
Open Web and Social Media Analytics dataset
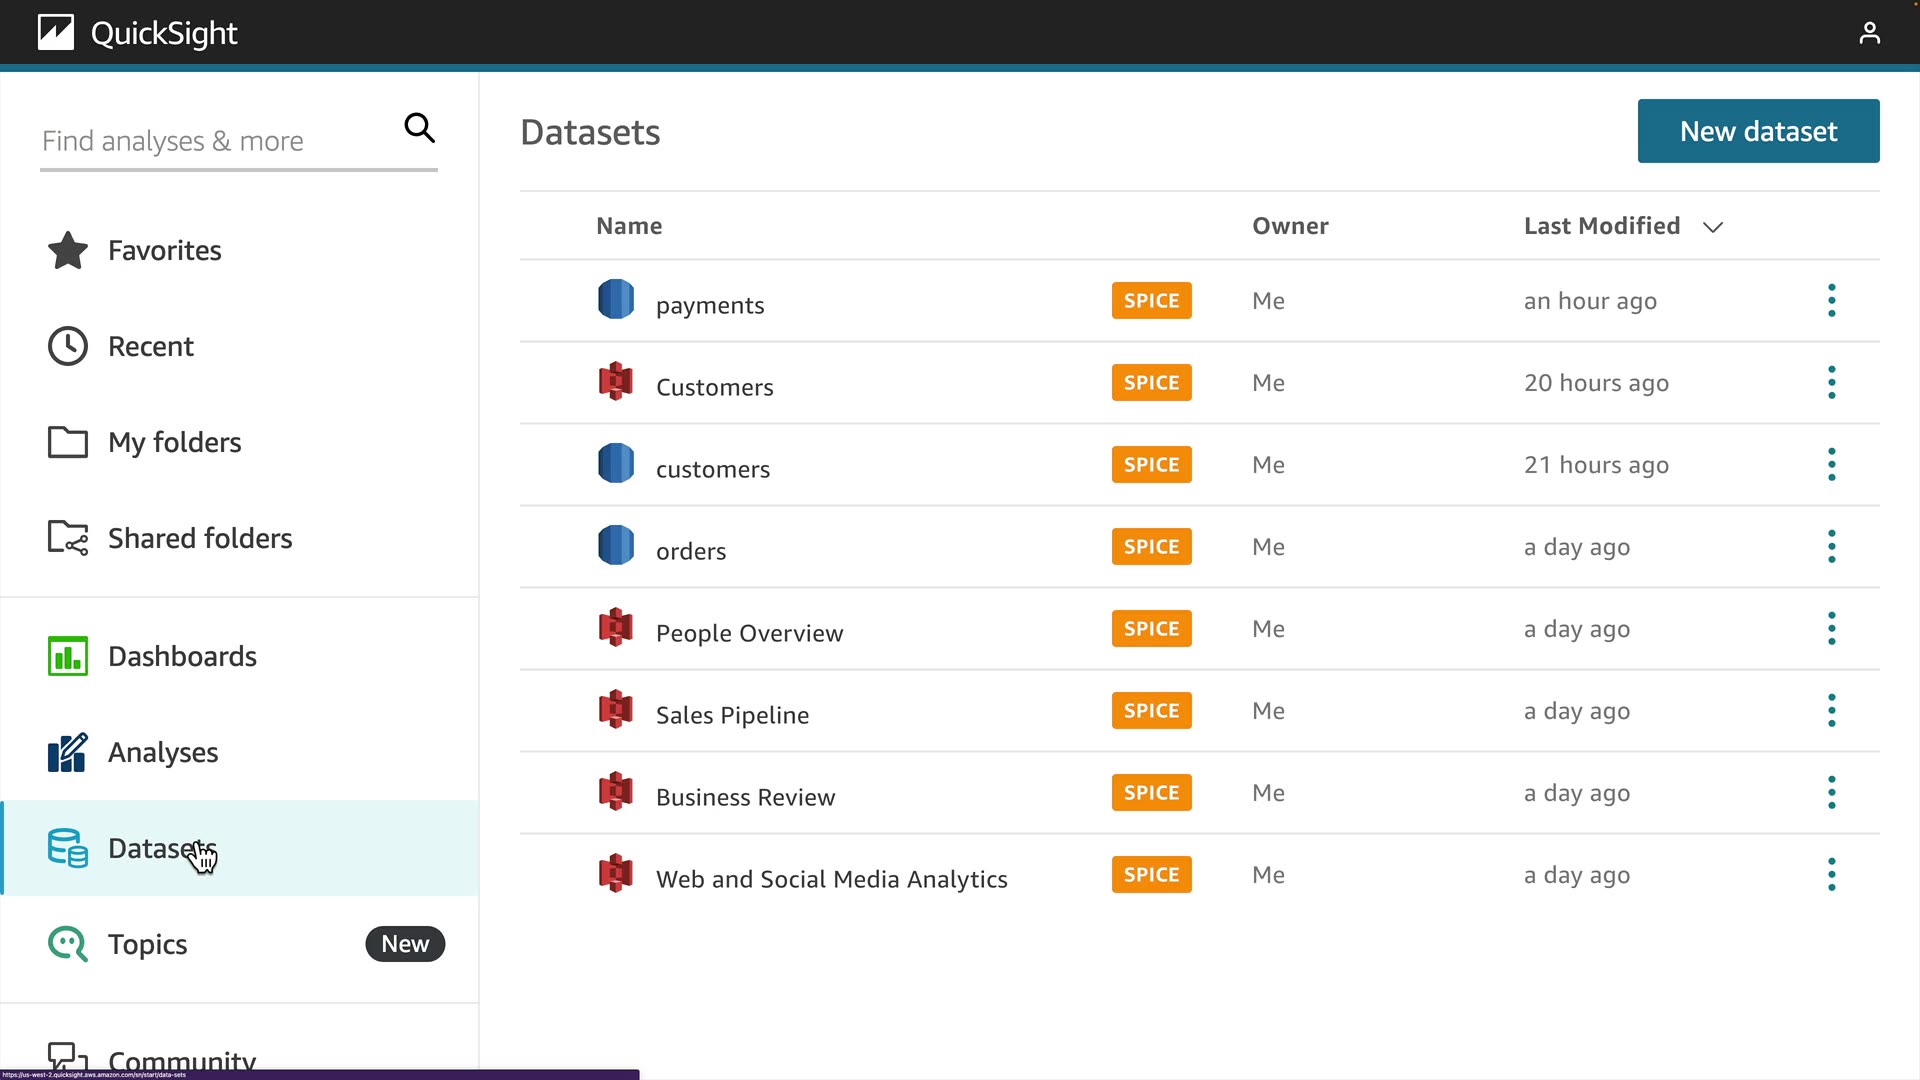(831, 879)
